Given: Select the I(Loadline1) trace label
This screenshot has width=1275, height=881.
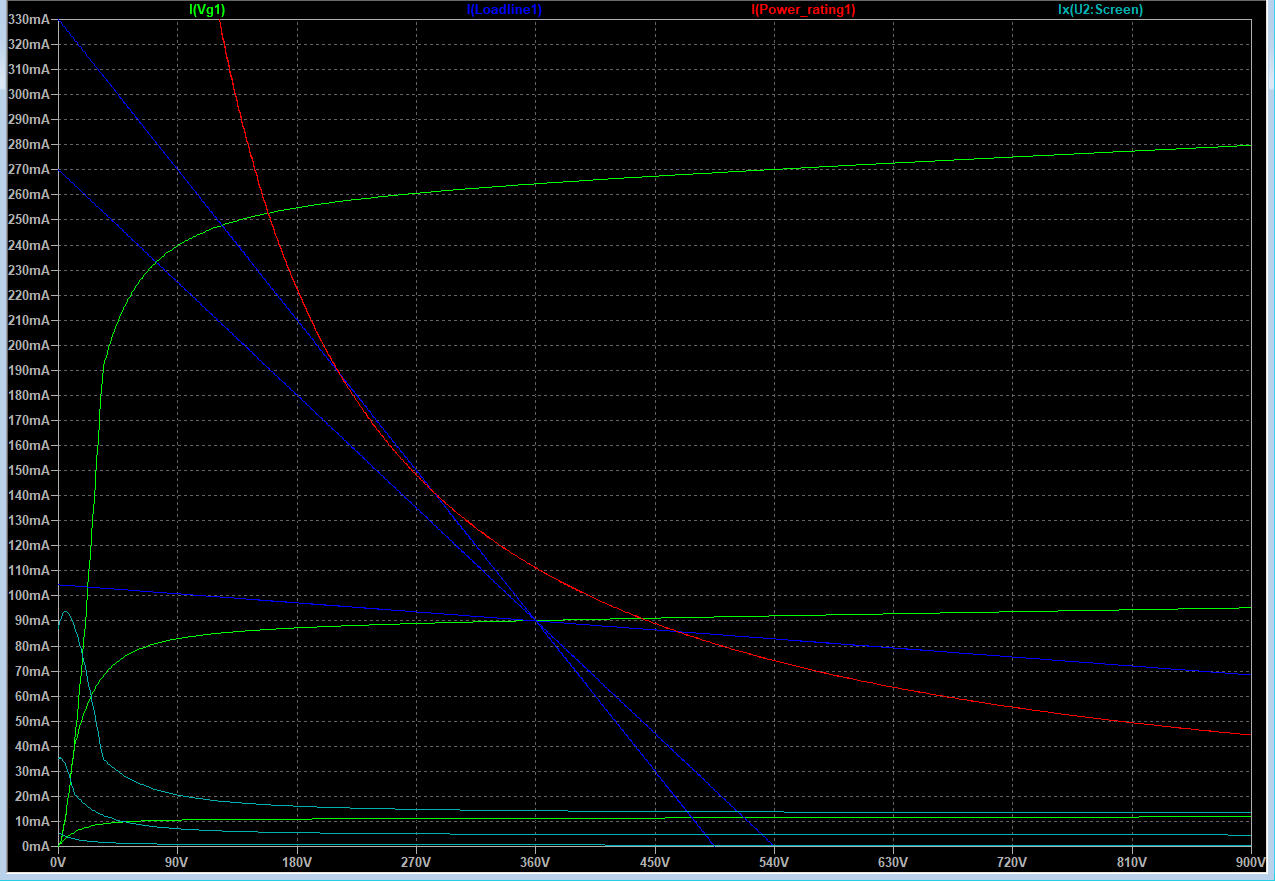Looking at the screenshot, I should point(504,9).
